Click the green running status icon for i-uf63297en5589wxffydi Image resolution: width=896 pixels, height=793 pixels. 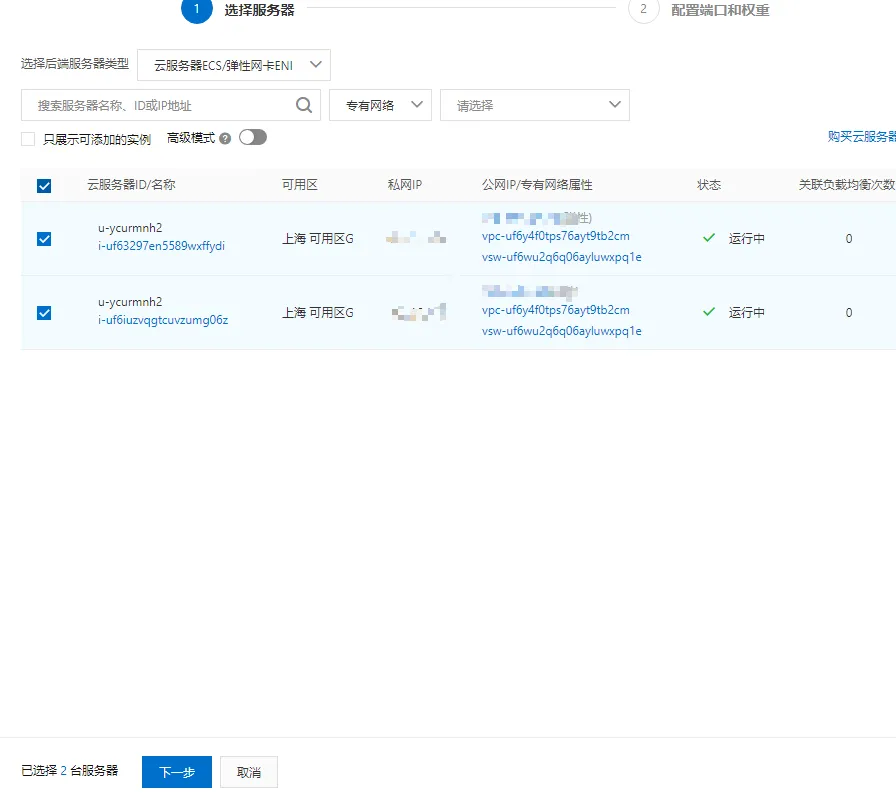[x=709, y=238]
